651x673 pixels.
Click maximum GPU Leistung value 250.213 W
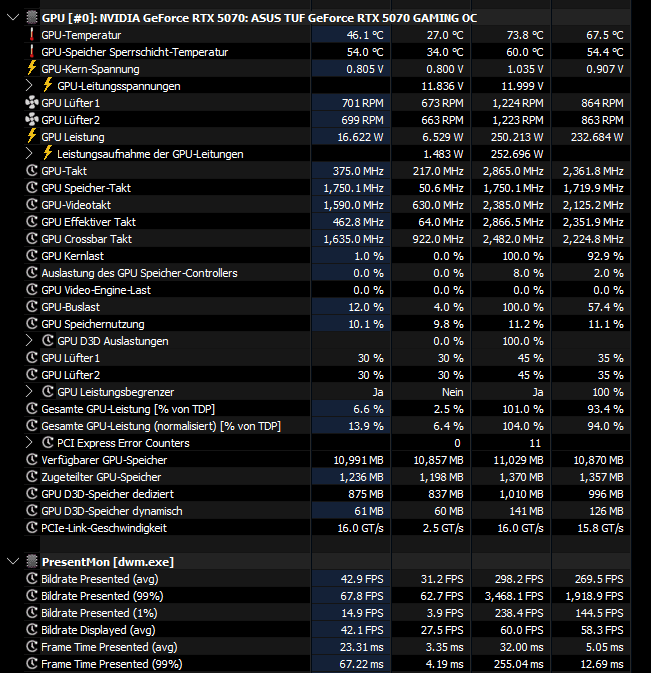(x=517, y=137)
